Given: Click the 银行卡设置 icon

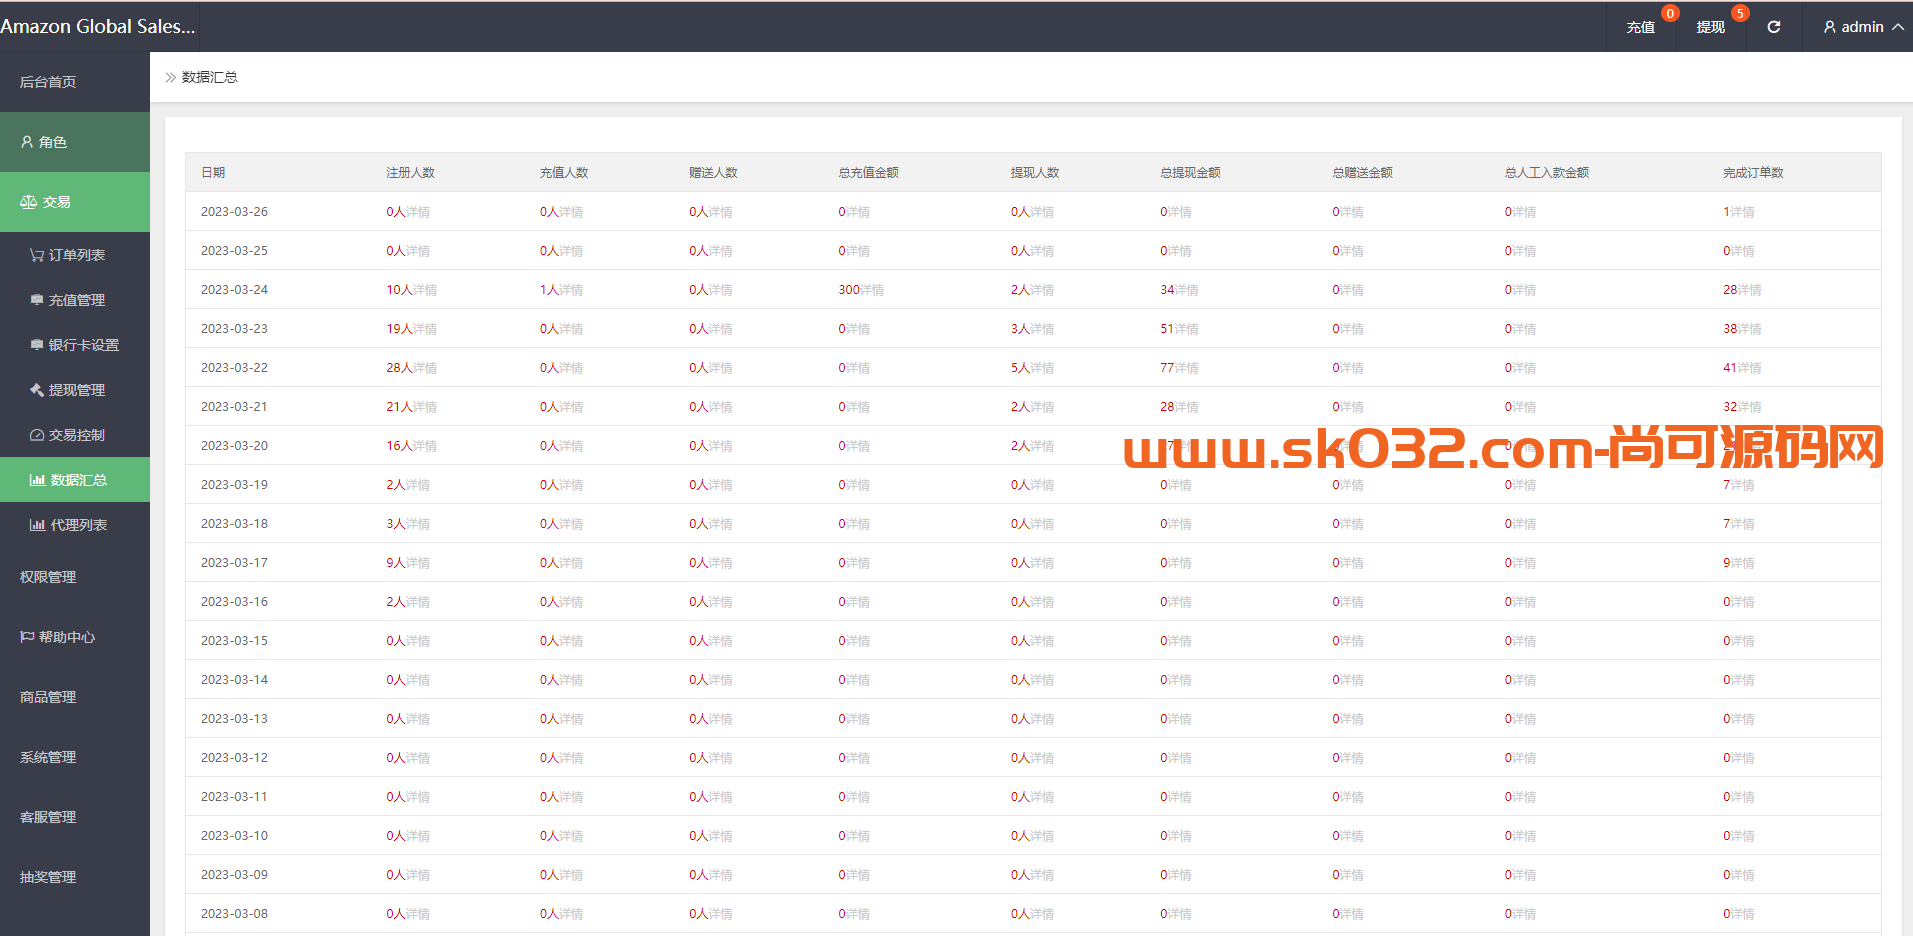Looking at the screenshot, I should (37, 345).
